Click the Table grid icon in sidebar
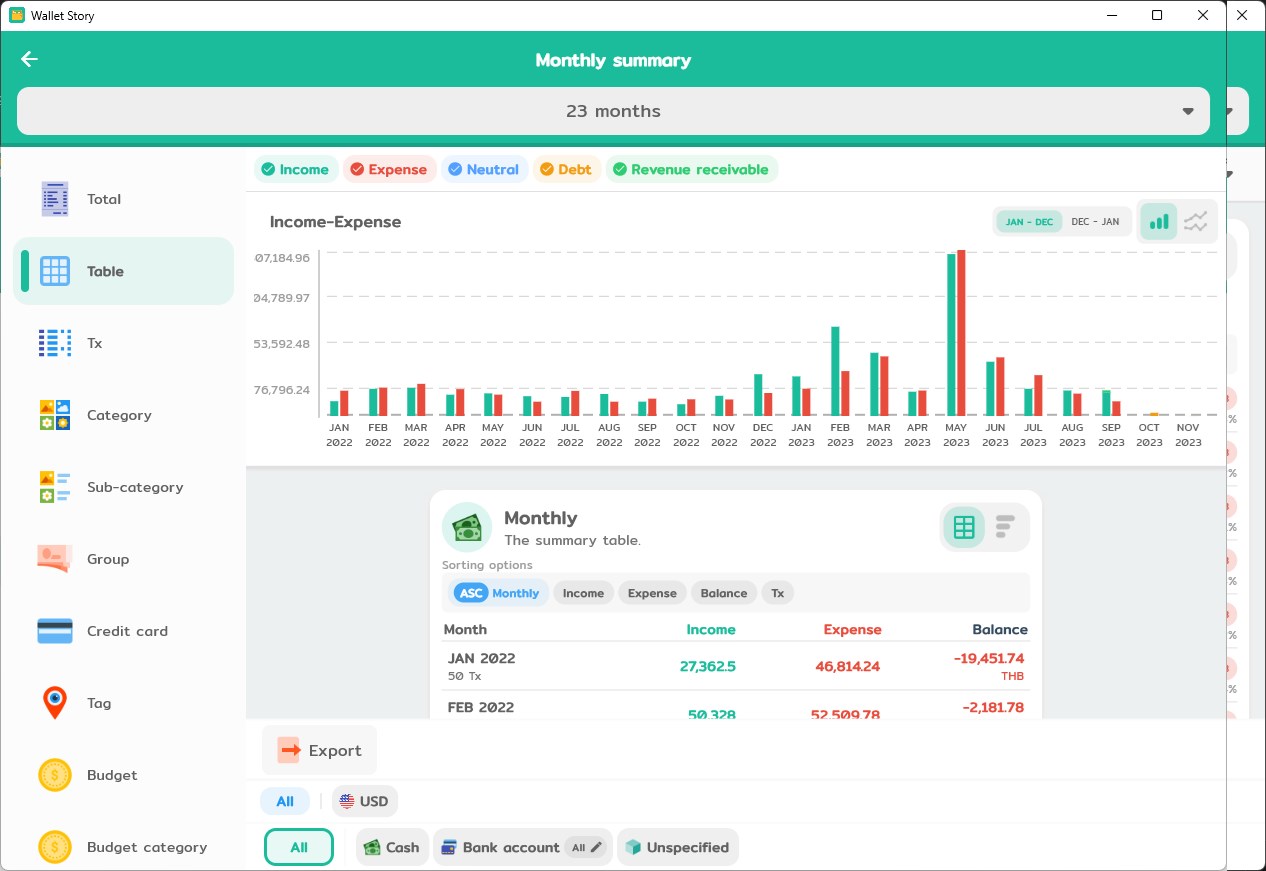1266x871 pixels. (55, 271)
